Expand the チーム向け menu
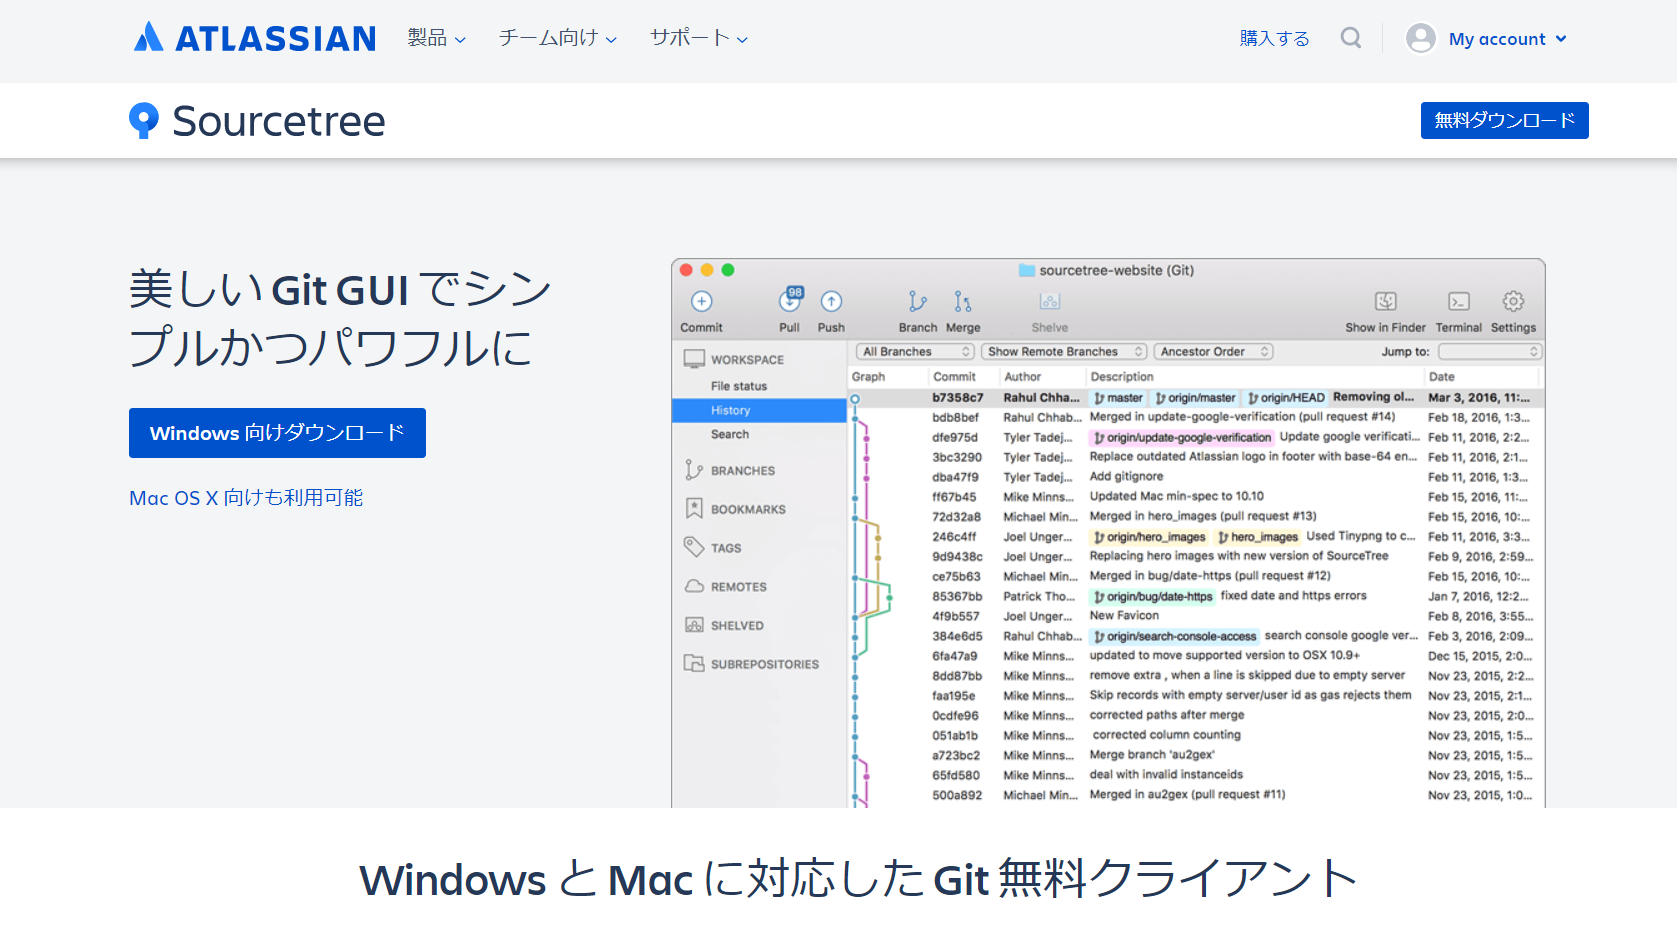1677x937 pixels. click(x=558, y=38)
